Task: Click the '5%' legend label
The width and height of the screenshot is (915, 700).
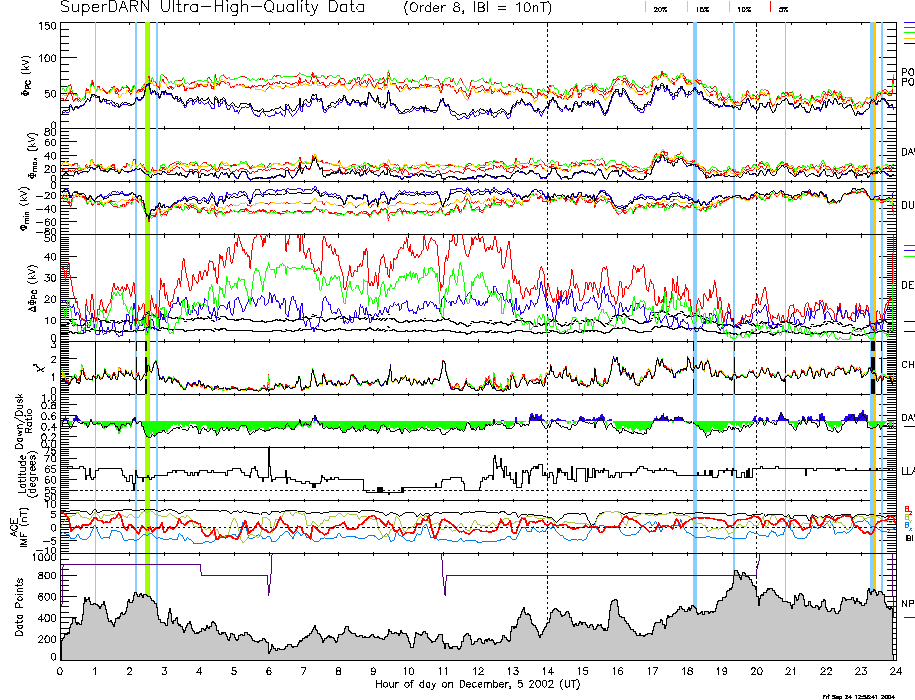Action: click(783, 9)
